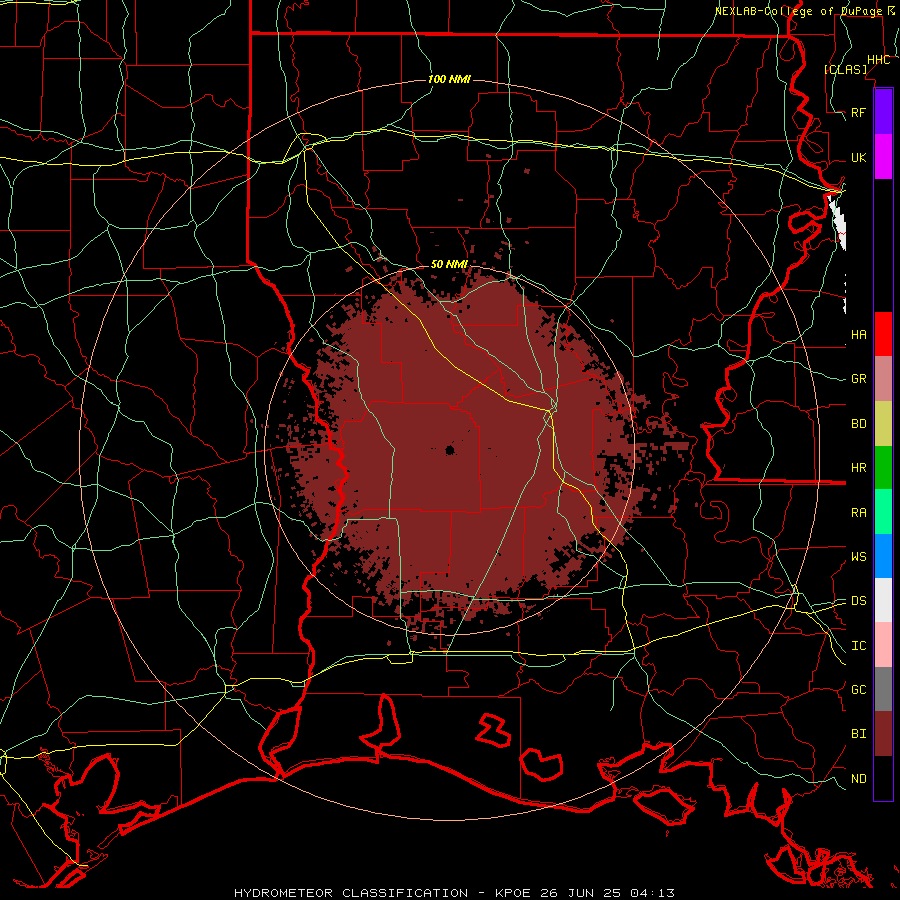Click the GR salmon legend swatch

[883, 379]
